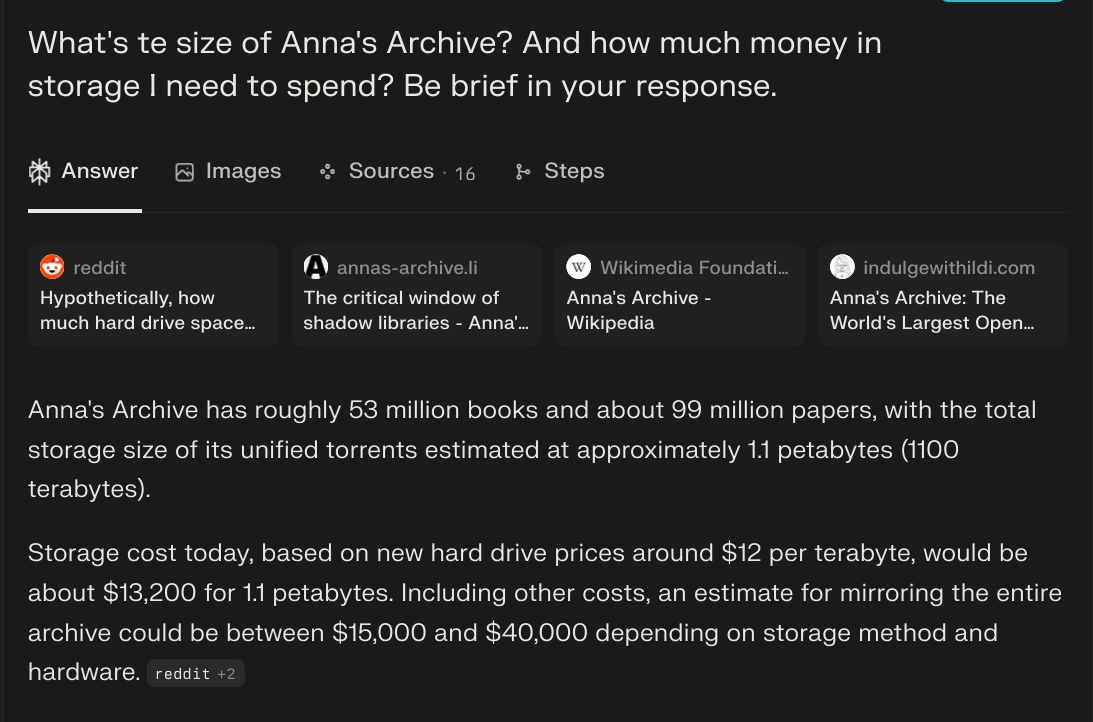Click the question heading text
1093x722 pixels.
454,64
